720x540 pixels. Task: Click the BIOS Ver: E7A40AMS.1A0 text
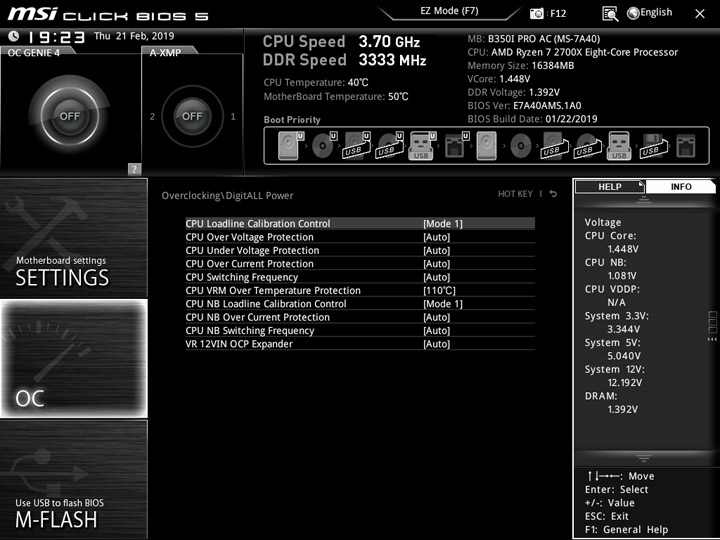point(524,106)
